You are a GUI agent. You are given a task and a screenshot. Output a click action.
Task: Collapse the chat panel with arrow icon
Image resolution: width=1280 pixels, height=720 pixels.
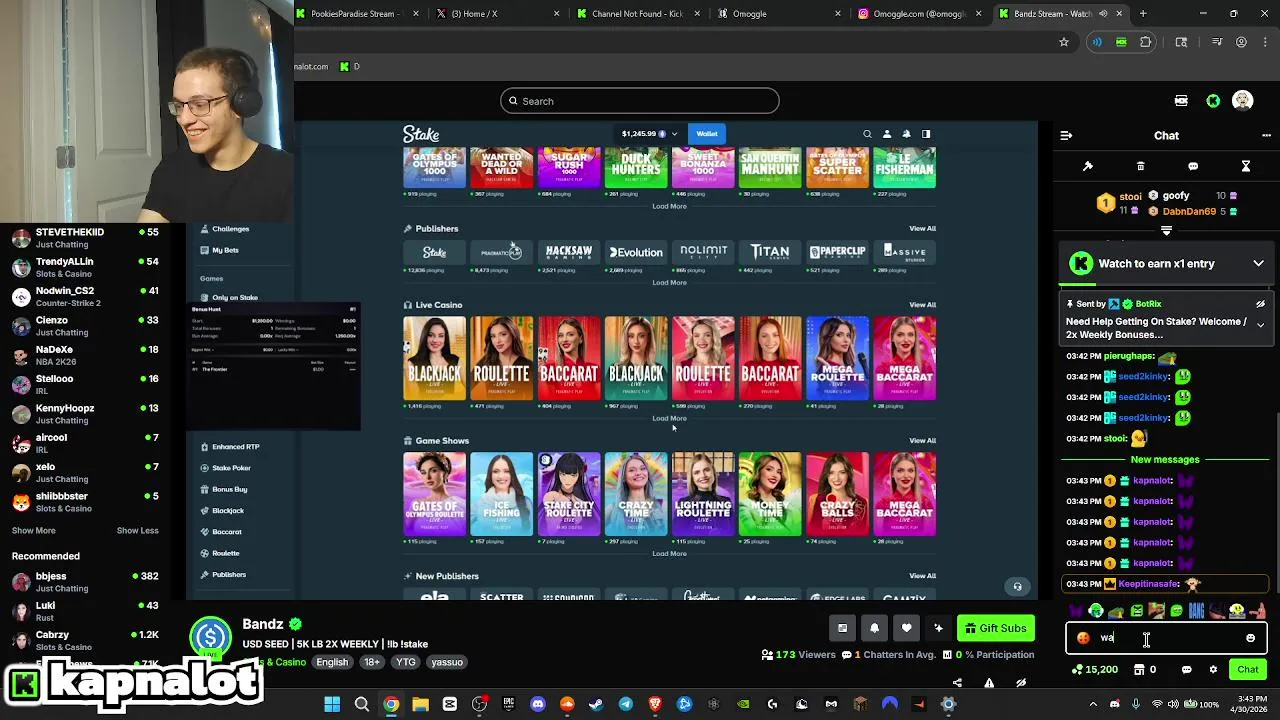[1066, 135]
